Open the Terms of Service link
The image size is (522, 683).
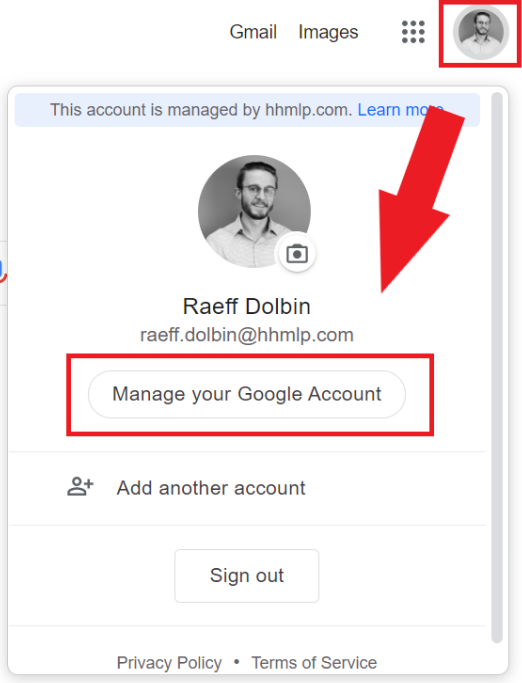tap(314, 663)
